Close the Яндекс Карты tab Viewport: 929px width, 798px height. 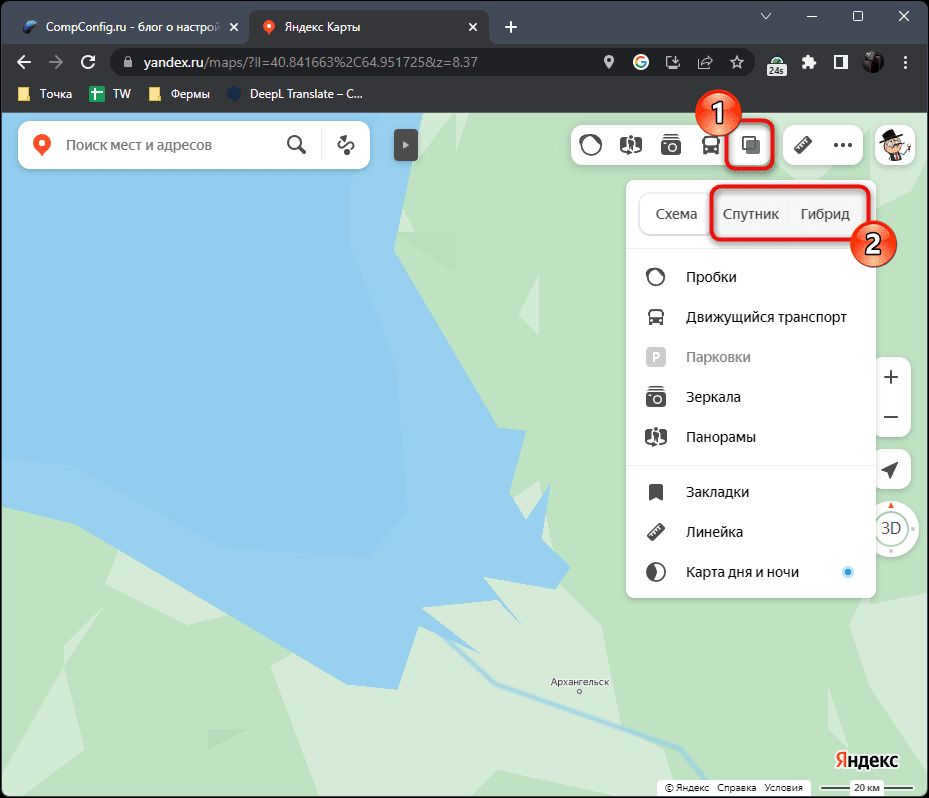pos(473,27)
